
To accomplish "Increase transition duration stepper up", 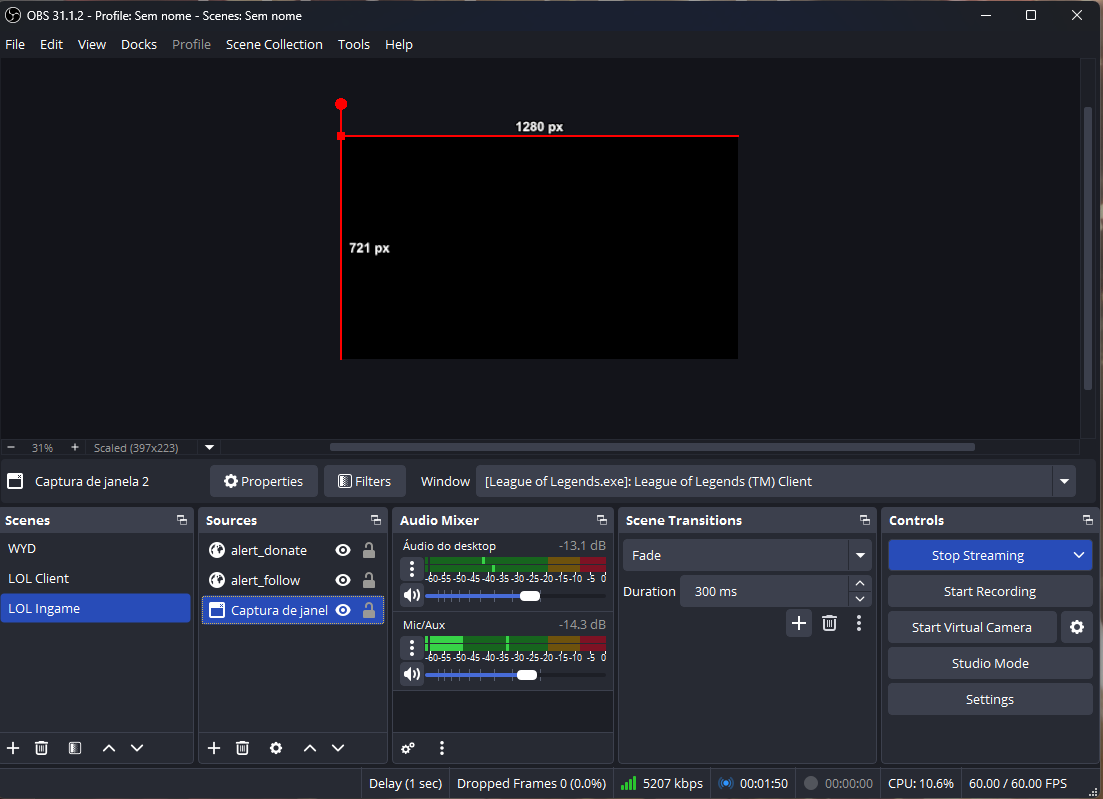I will [860, 583].
